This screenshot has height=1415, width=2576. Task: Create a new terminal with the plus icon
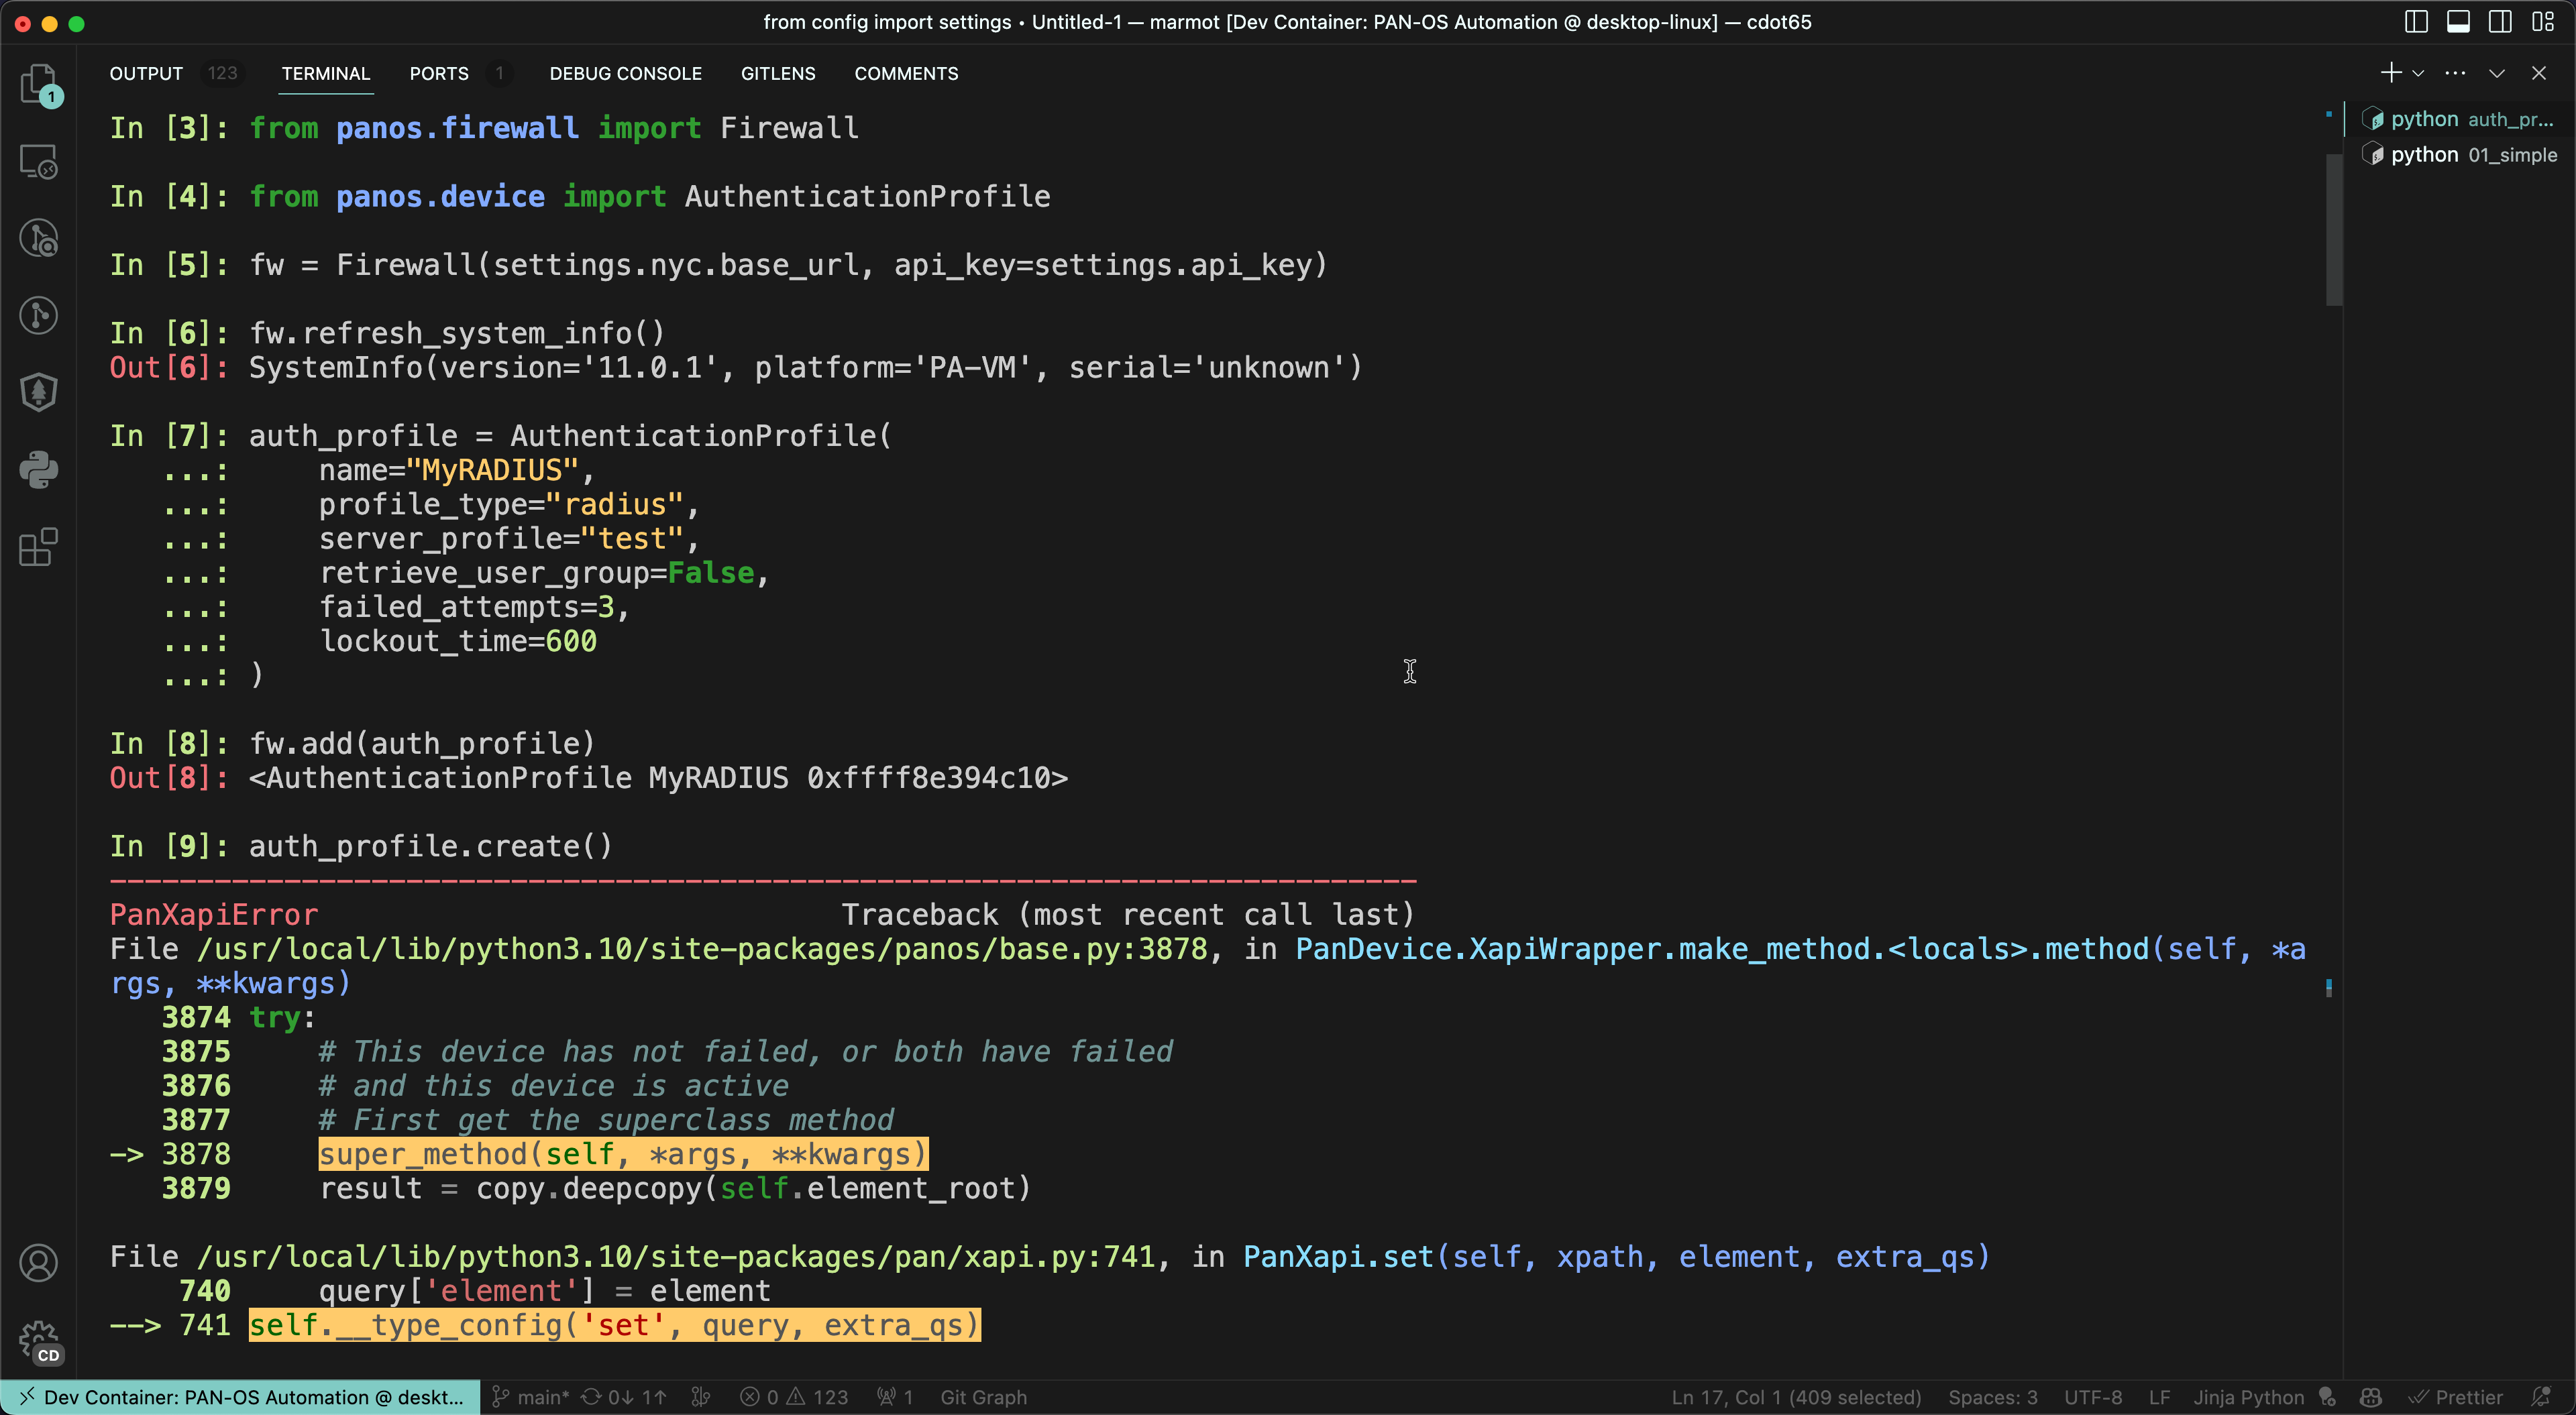(2392, 72)
